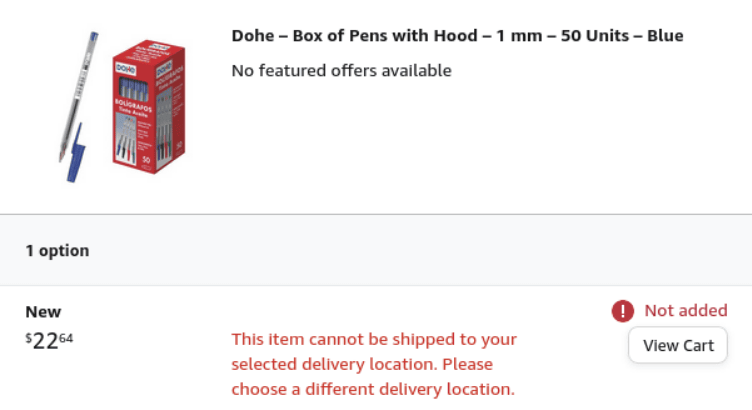Click the Dohe logo on box front
This screenshot has height=410, width=752.
126,70
